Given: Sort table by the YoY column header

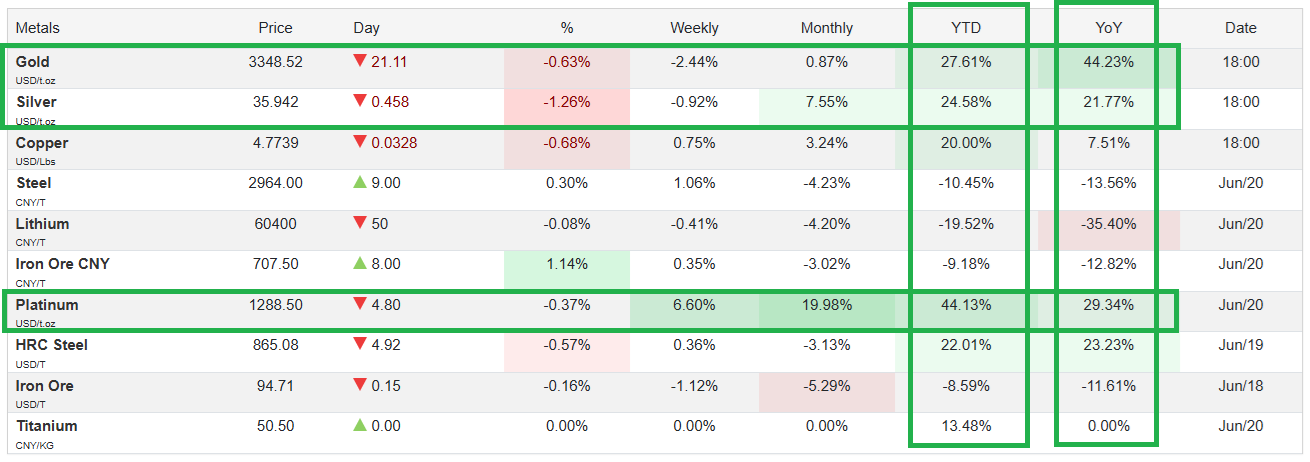Looking at the screenshot, I should (x=1109, y=28).
